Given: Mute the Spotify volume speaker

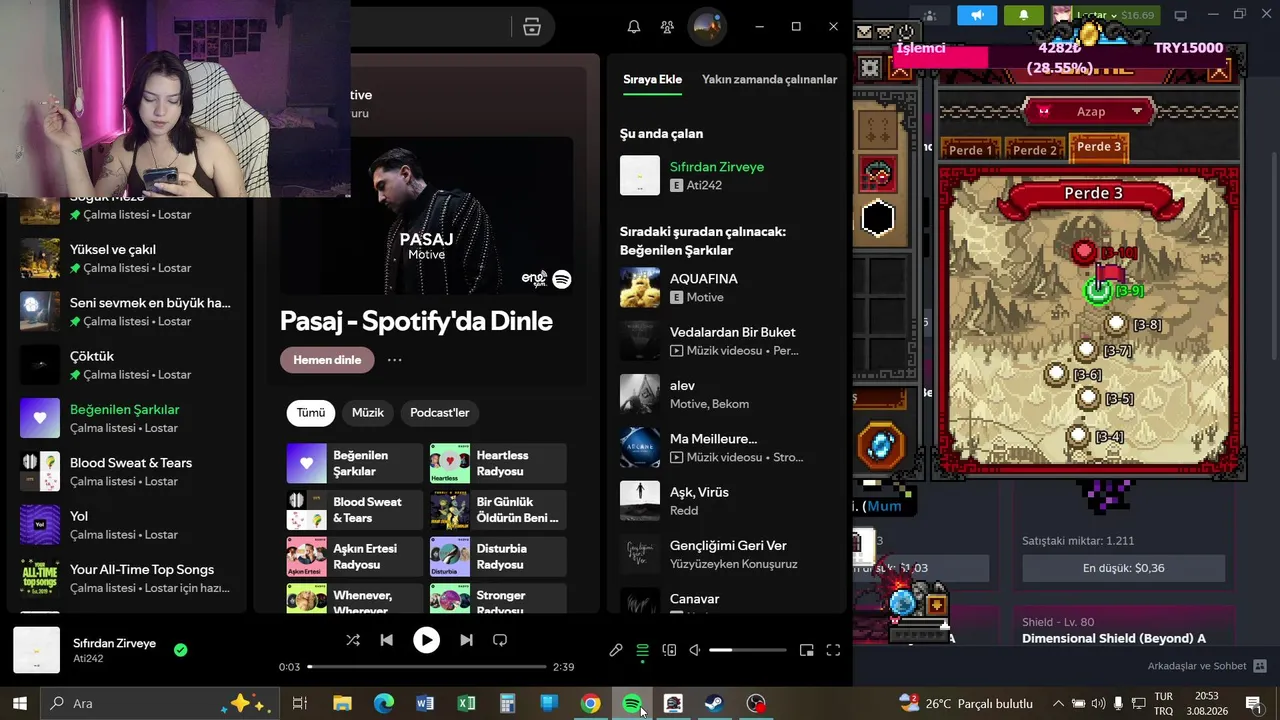Looking at the screenshot, I should (695, 650).
